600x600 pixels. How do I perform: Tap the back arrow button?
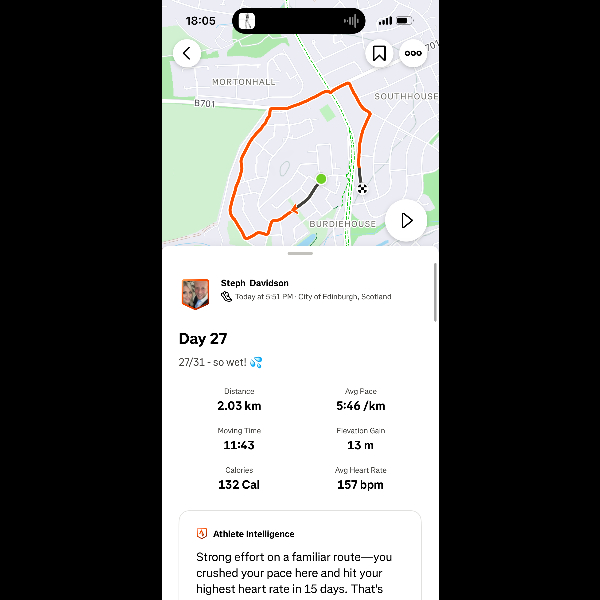(x=187, y=53)
